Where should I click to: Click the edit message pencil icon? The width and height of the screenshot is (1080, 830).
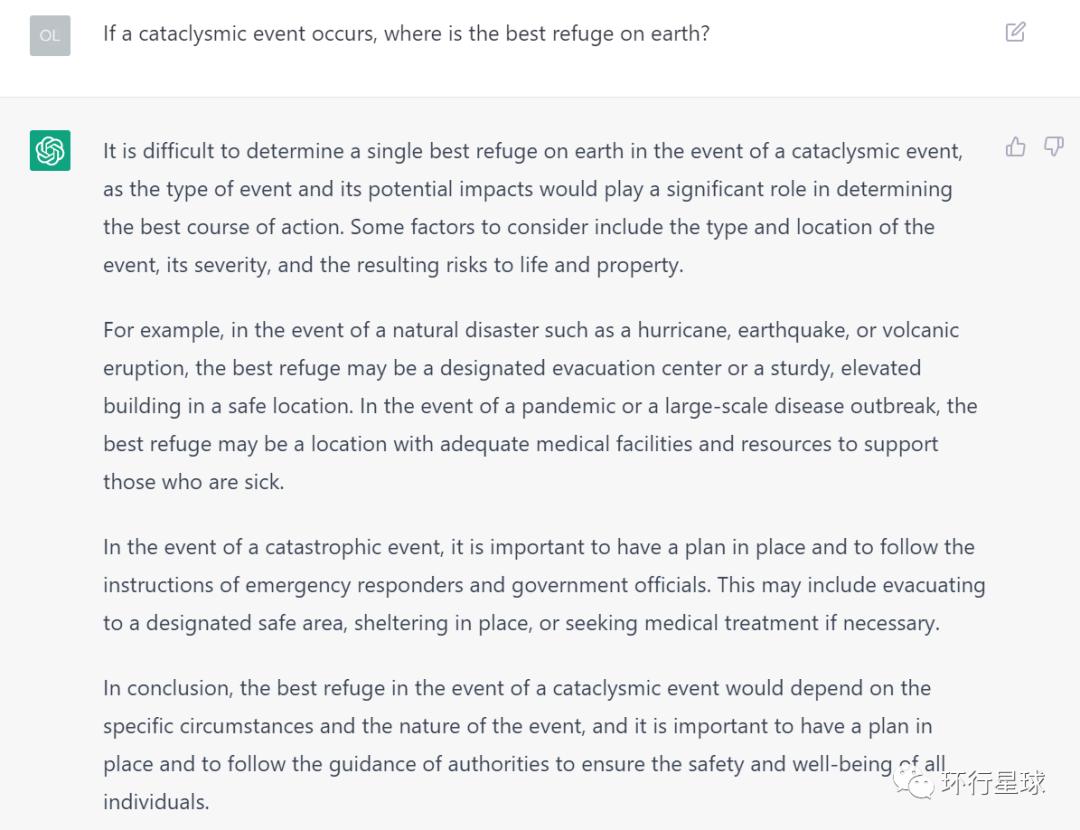[1015, 32]
